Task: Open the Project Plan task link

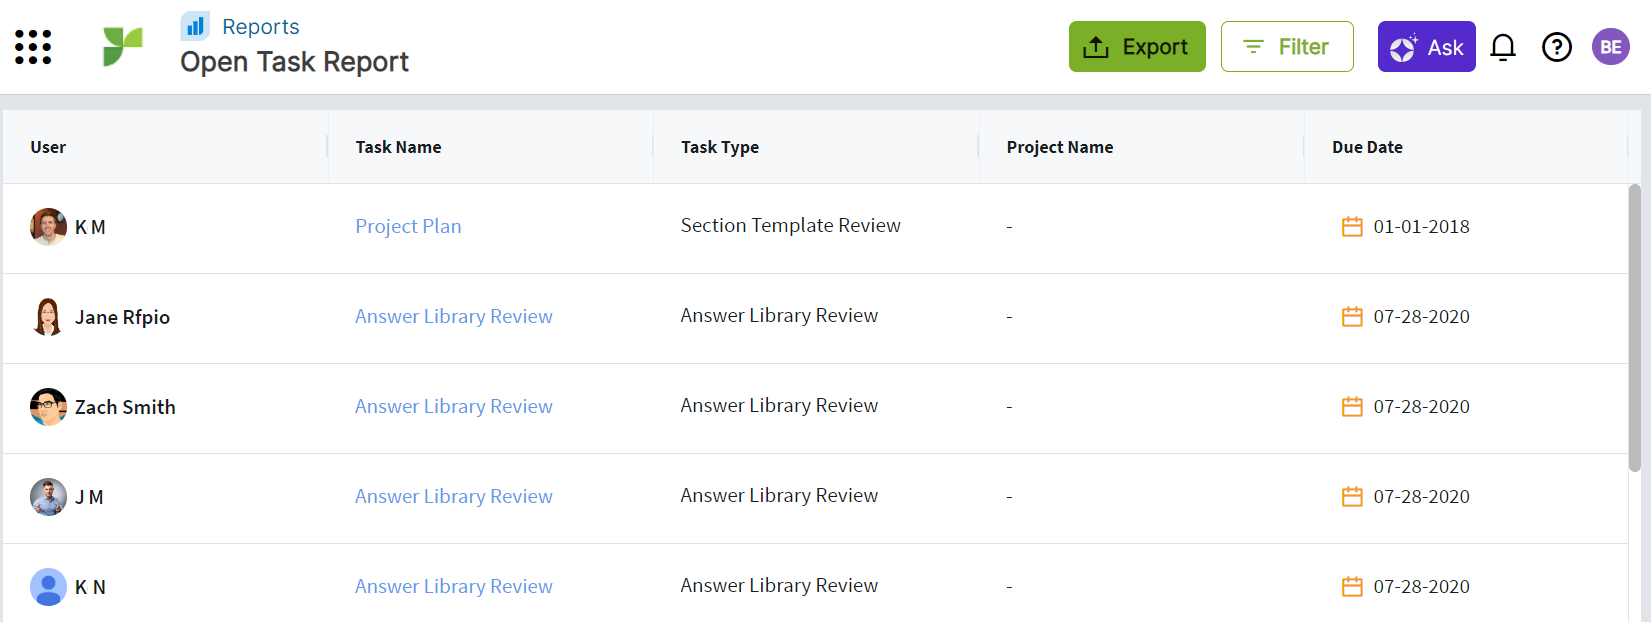Action: (x=408, y=226)
